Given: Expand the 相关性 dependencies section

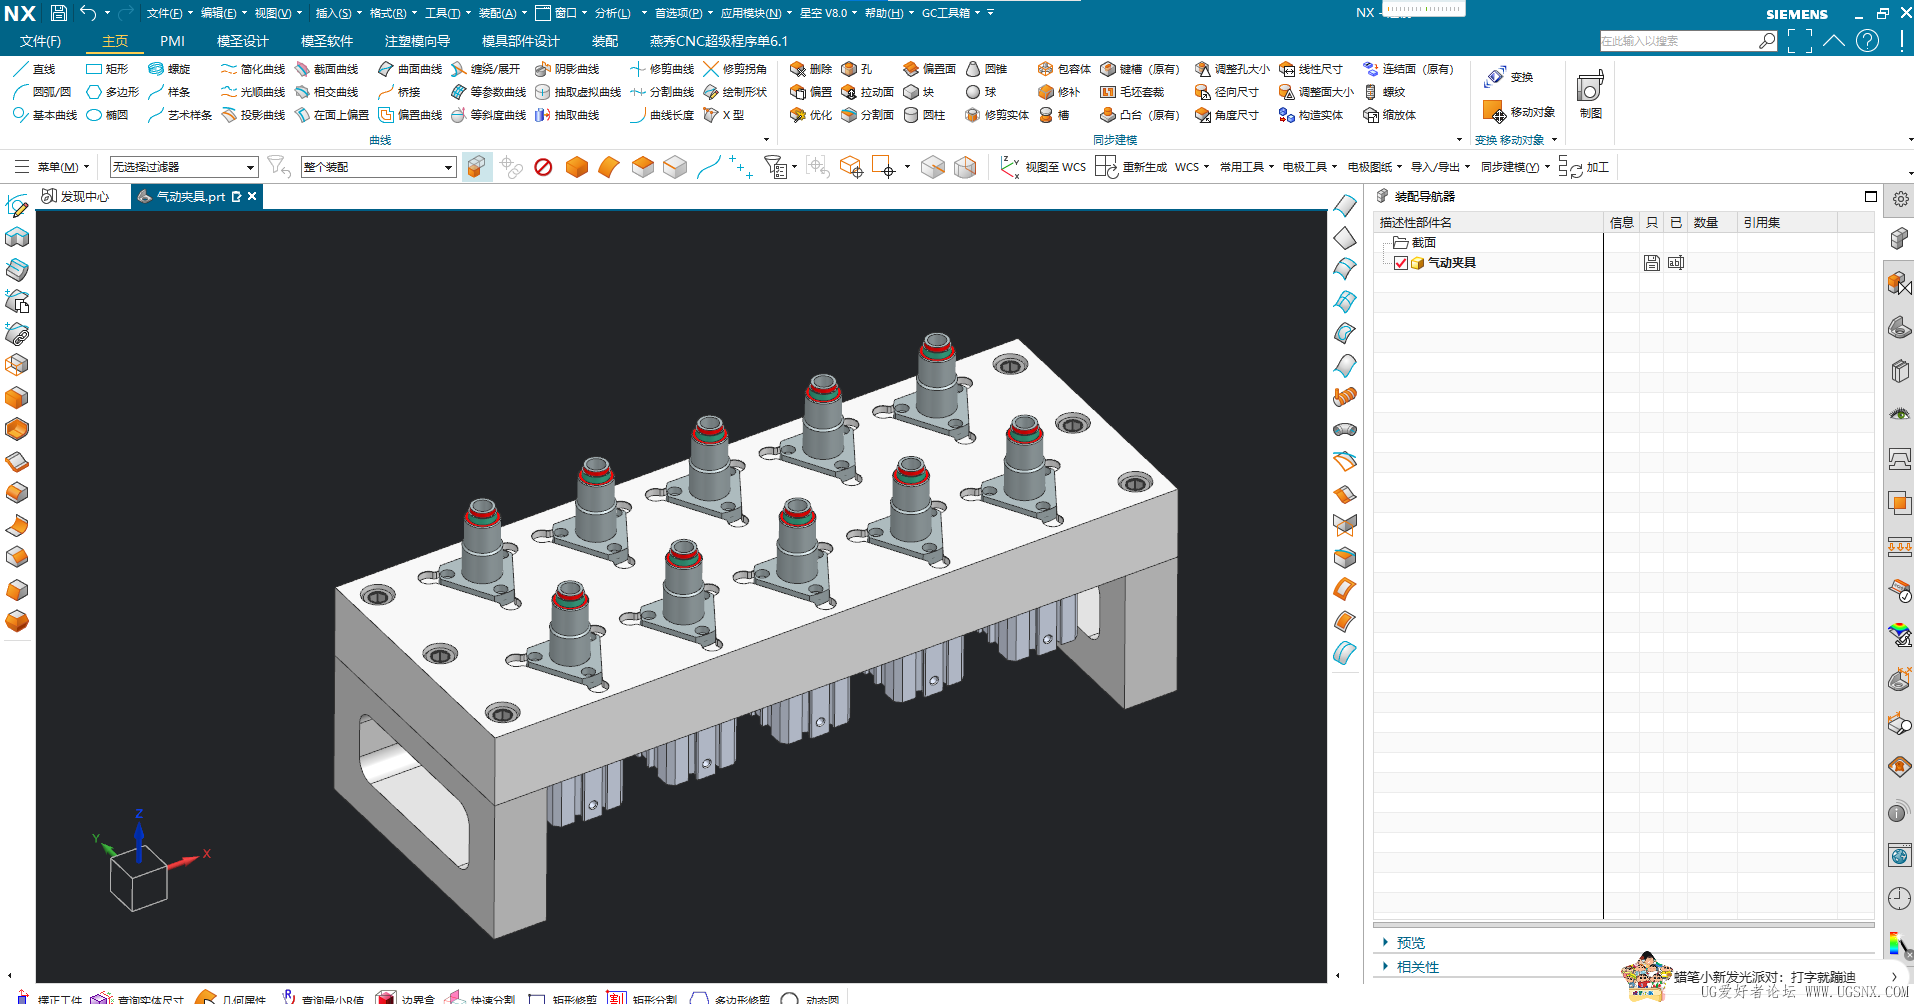Looking at the screenshot, I should point(1417,967).
